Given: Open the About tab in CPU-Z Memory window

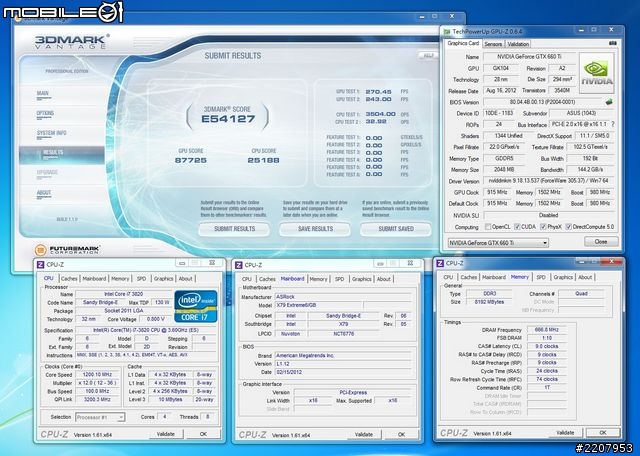Looking at the screenshot, I should pyautogui.click(x=585, y=277).
